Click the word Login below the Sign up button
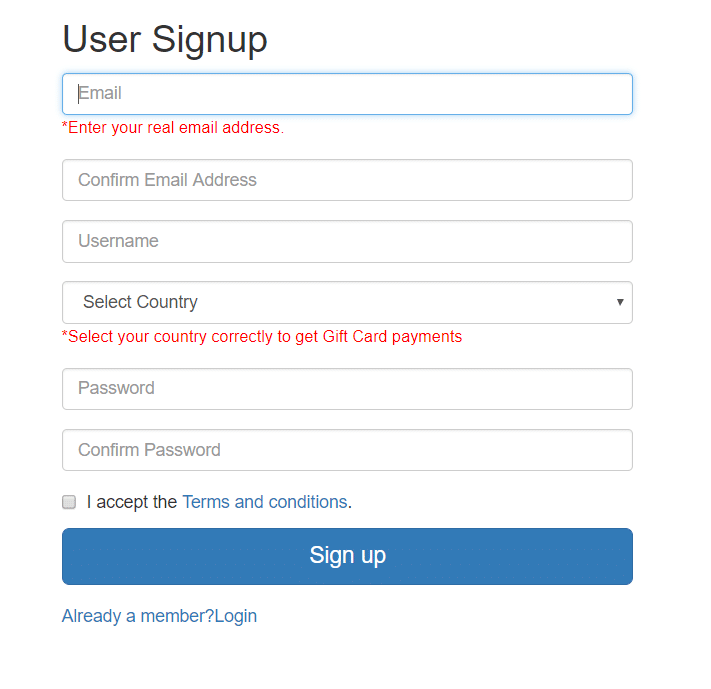 [x=236, y=616]
